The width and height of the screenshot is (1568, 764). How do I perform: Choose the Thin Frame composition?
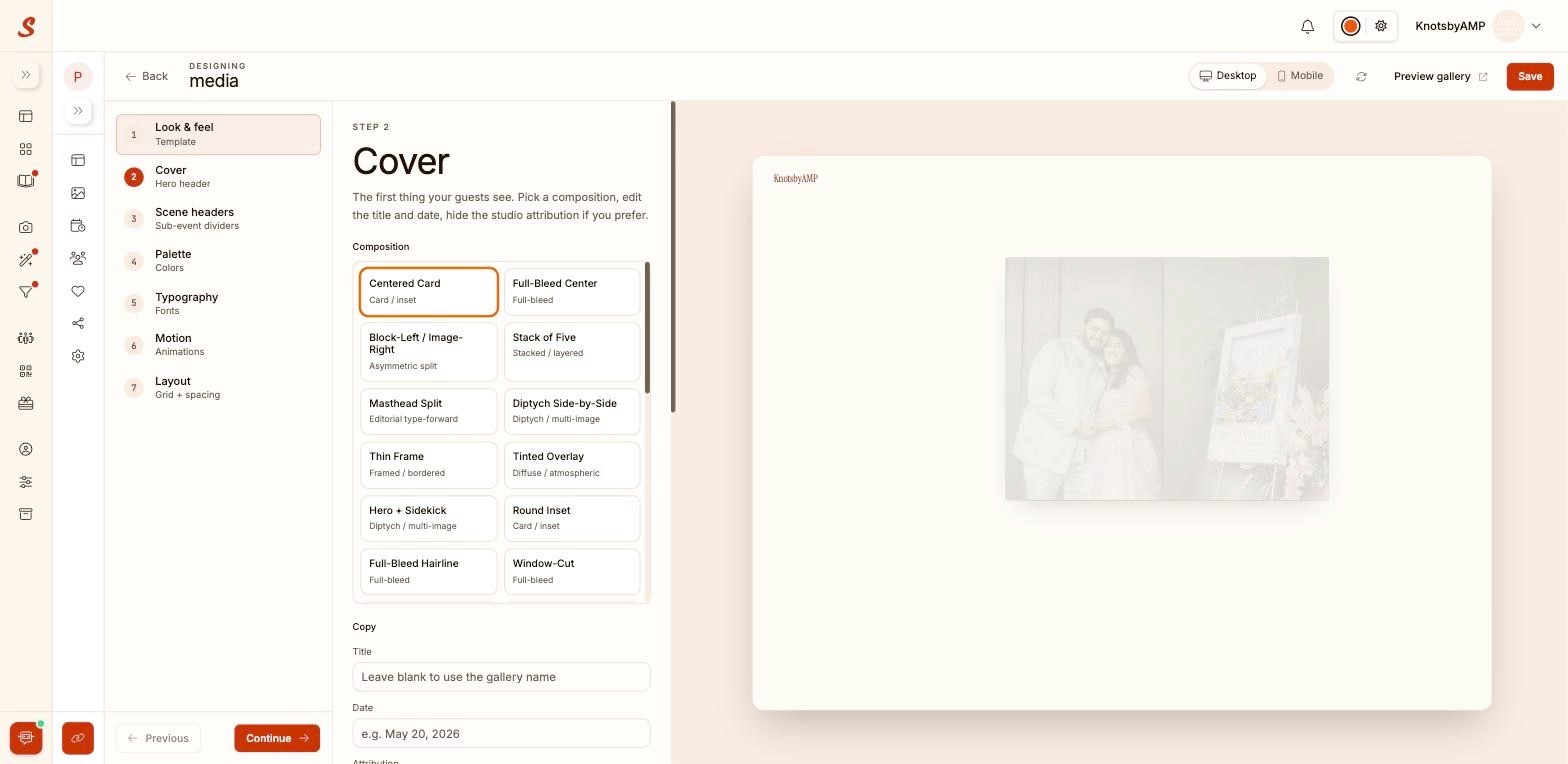428,465
